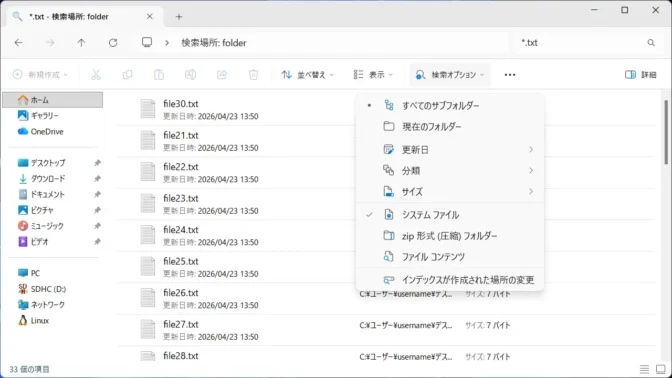
Task: Click the Share icon in toolbar
Action: coord(222,75)
